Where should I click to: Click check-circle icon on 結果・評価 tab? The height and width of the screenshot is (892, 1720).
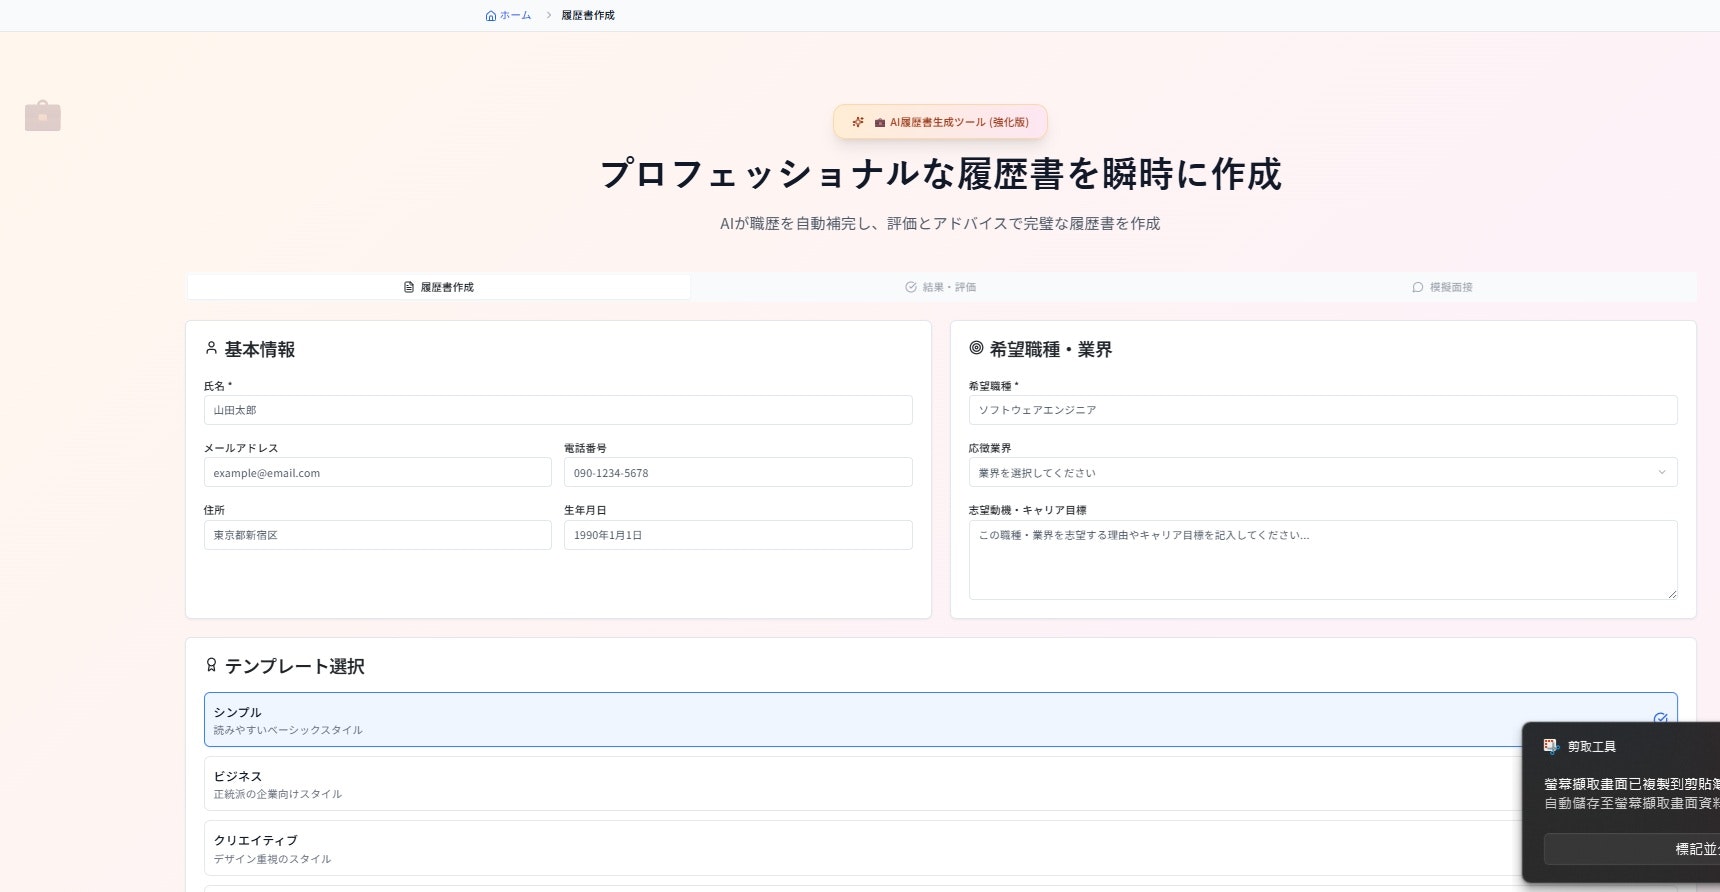911,287
